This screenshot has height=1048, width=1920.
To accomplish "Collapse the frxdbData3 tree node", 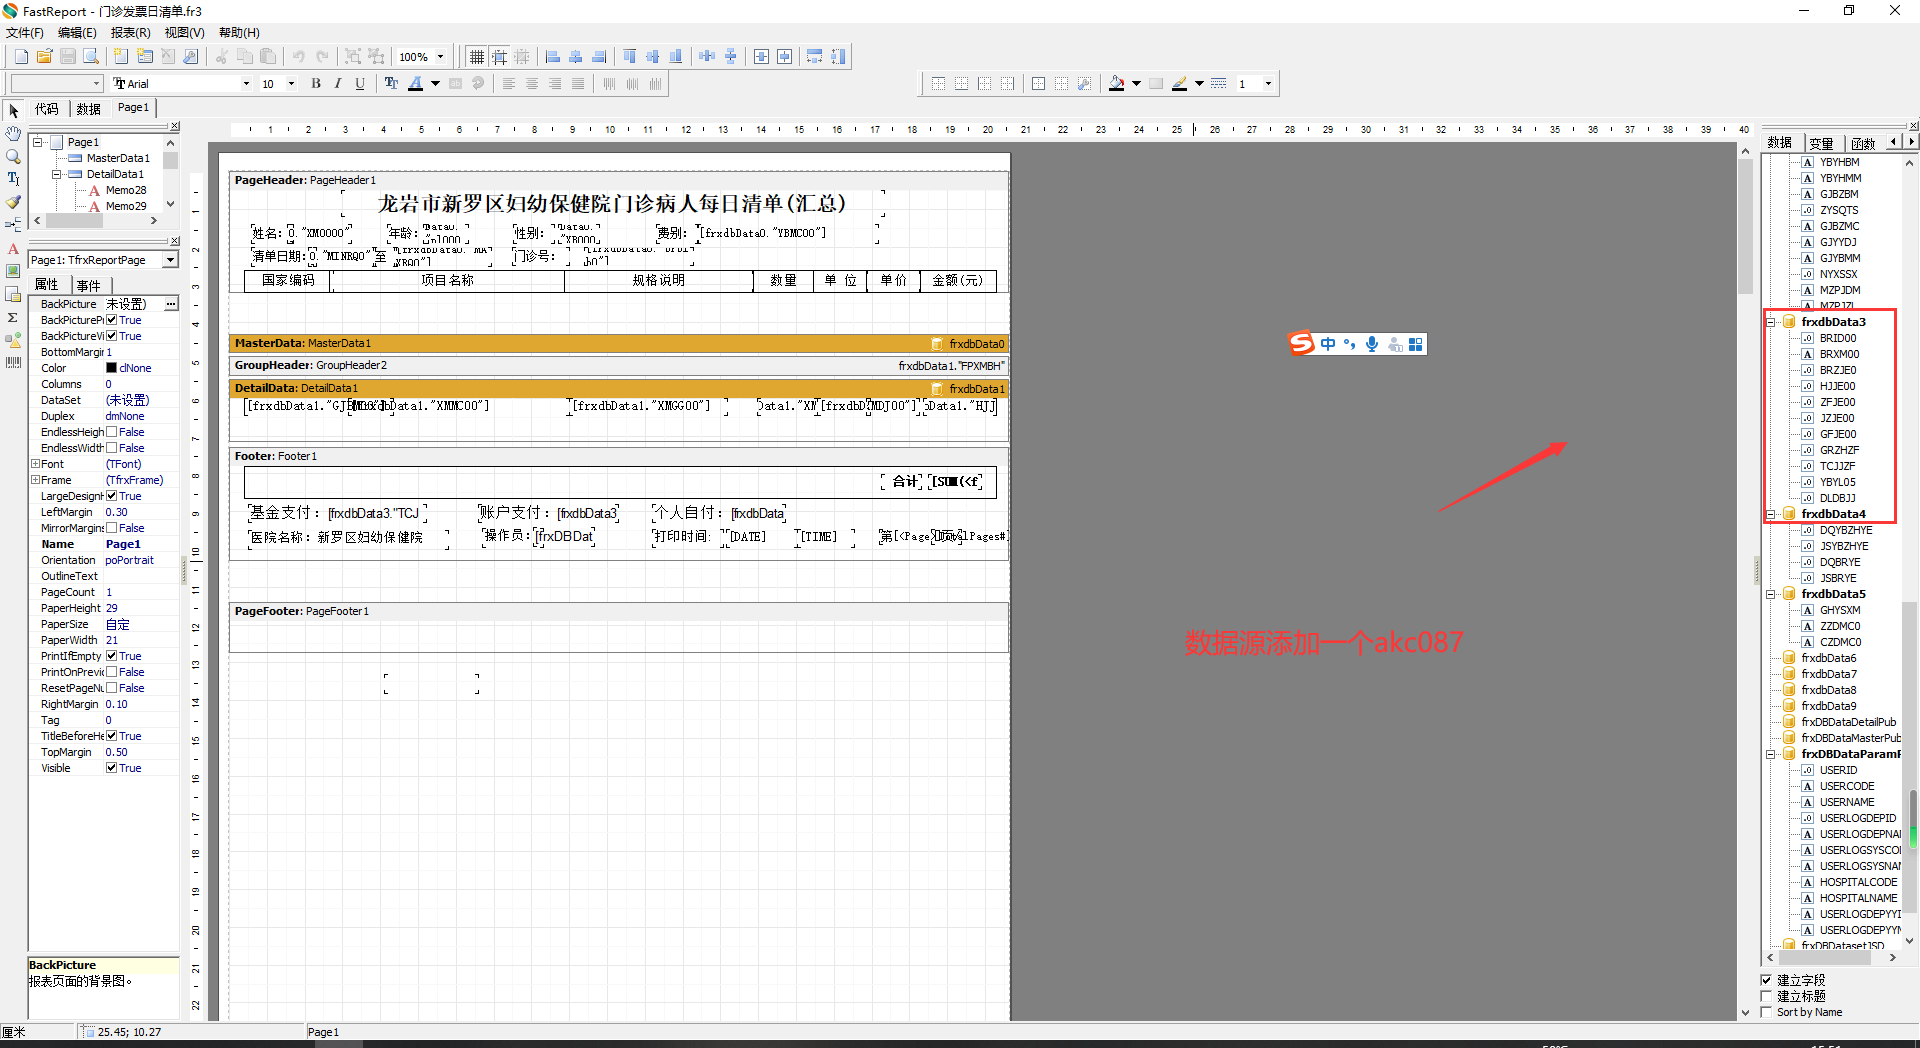I will [x=1771, y=322].
